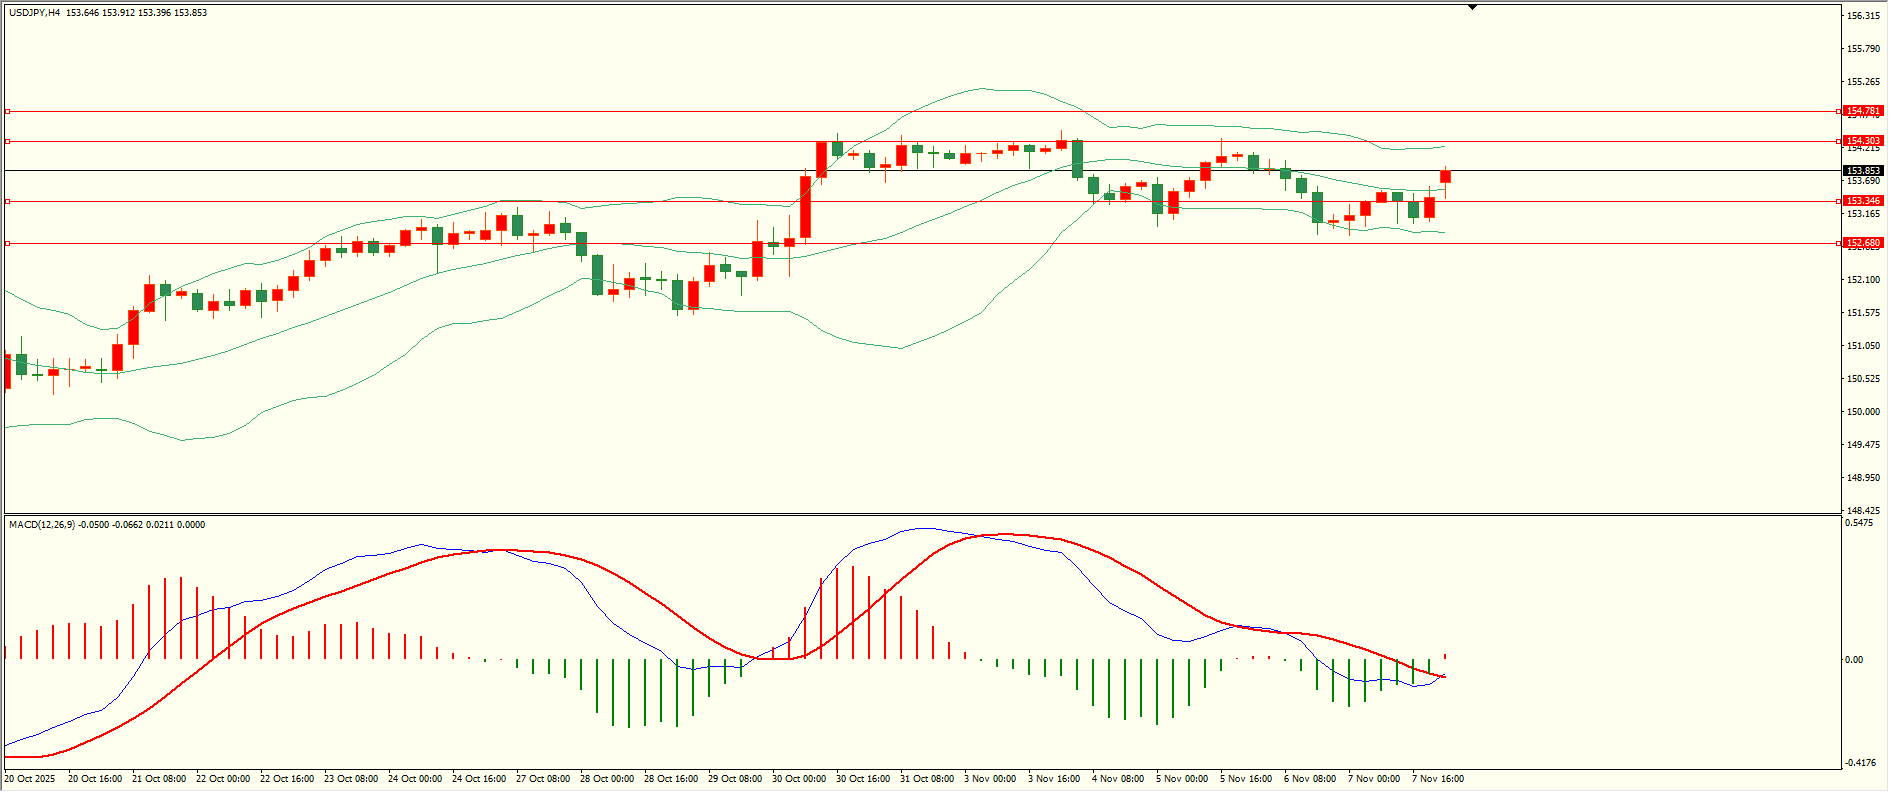Click the 156.315 price scale value
Viewport: 1889px width, 792px height.
[x=1863, y=16]
